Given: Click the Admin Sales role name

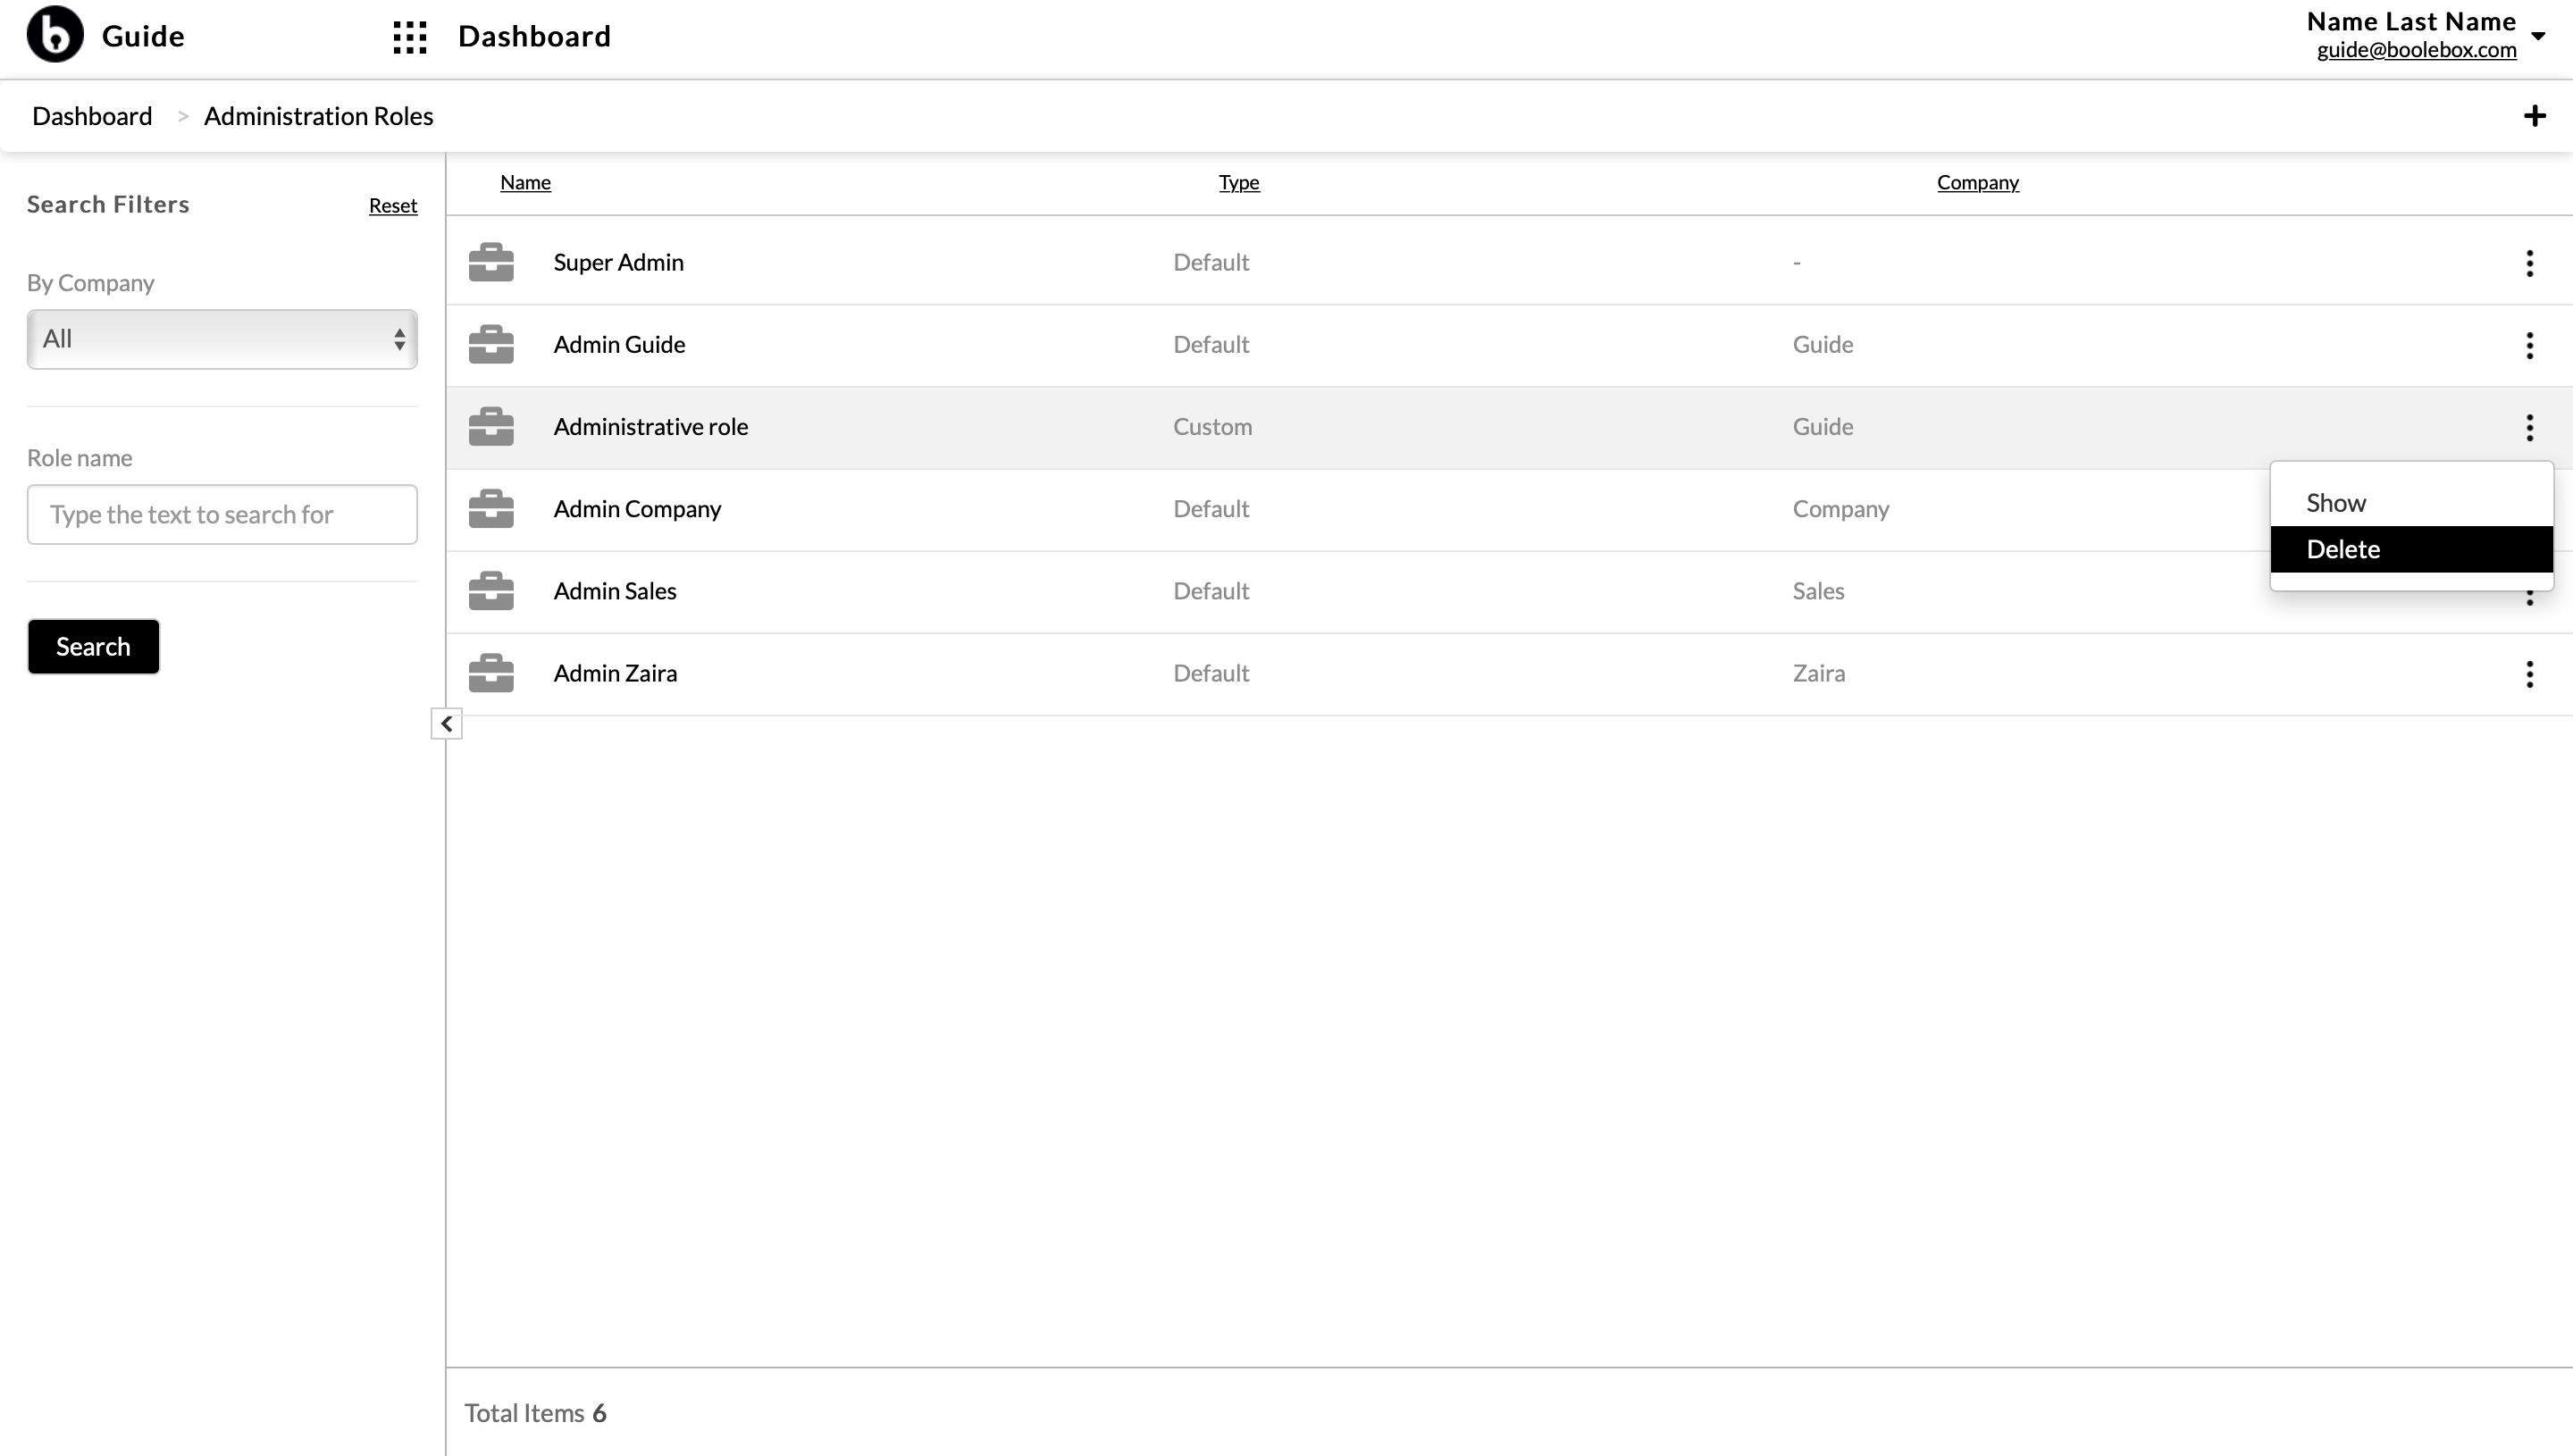Looking at the screenshot, I should [615, 590].
